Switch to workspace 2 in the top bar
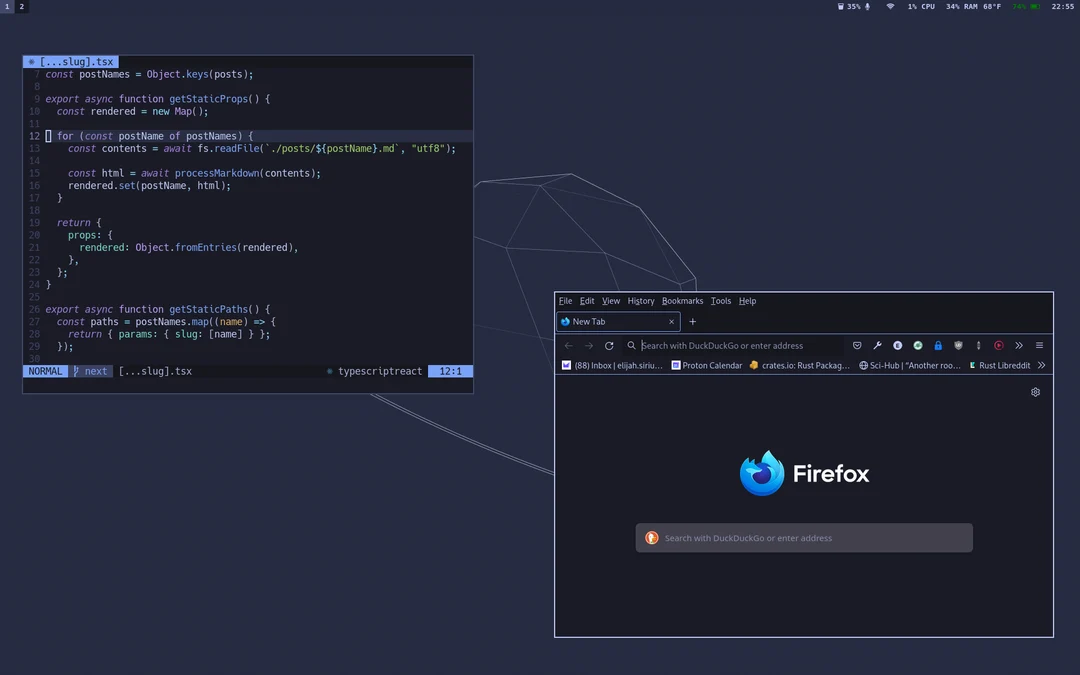1080x675 pixels. pyautogui.click(x=21, y=6)
